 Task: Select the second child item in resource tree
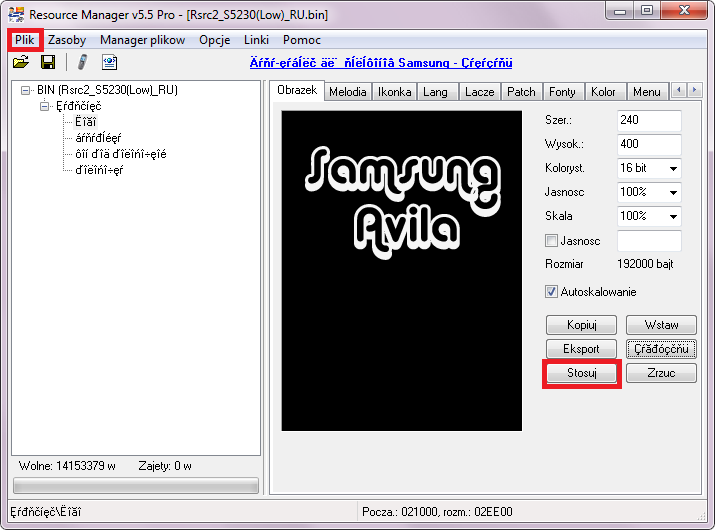pos(98,138)
